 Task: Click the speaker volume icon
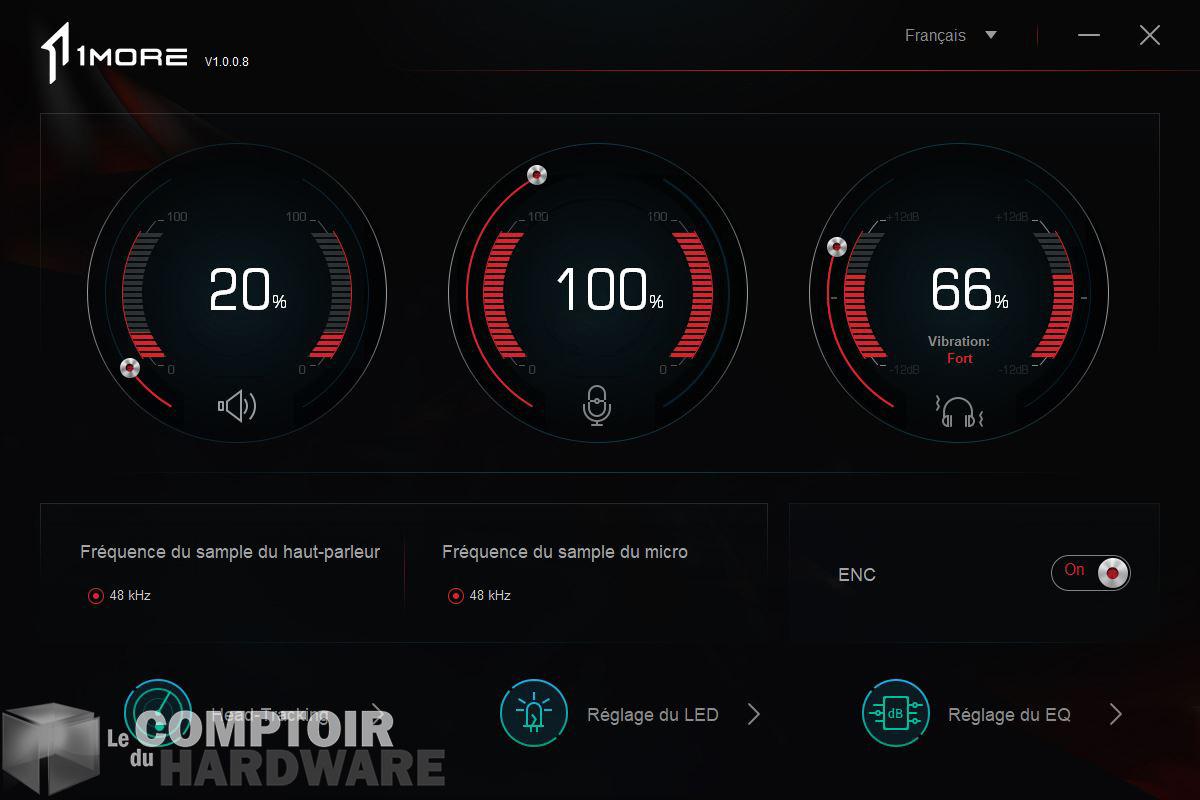coord(237,406)
